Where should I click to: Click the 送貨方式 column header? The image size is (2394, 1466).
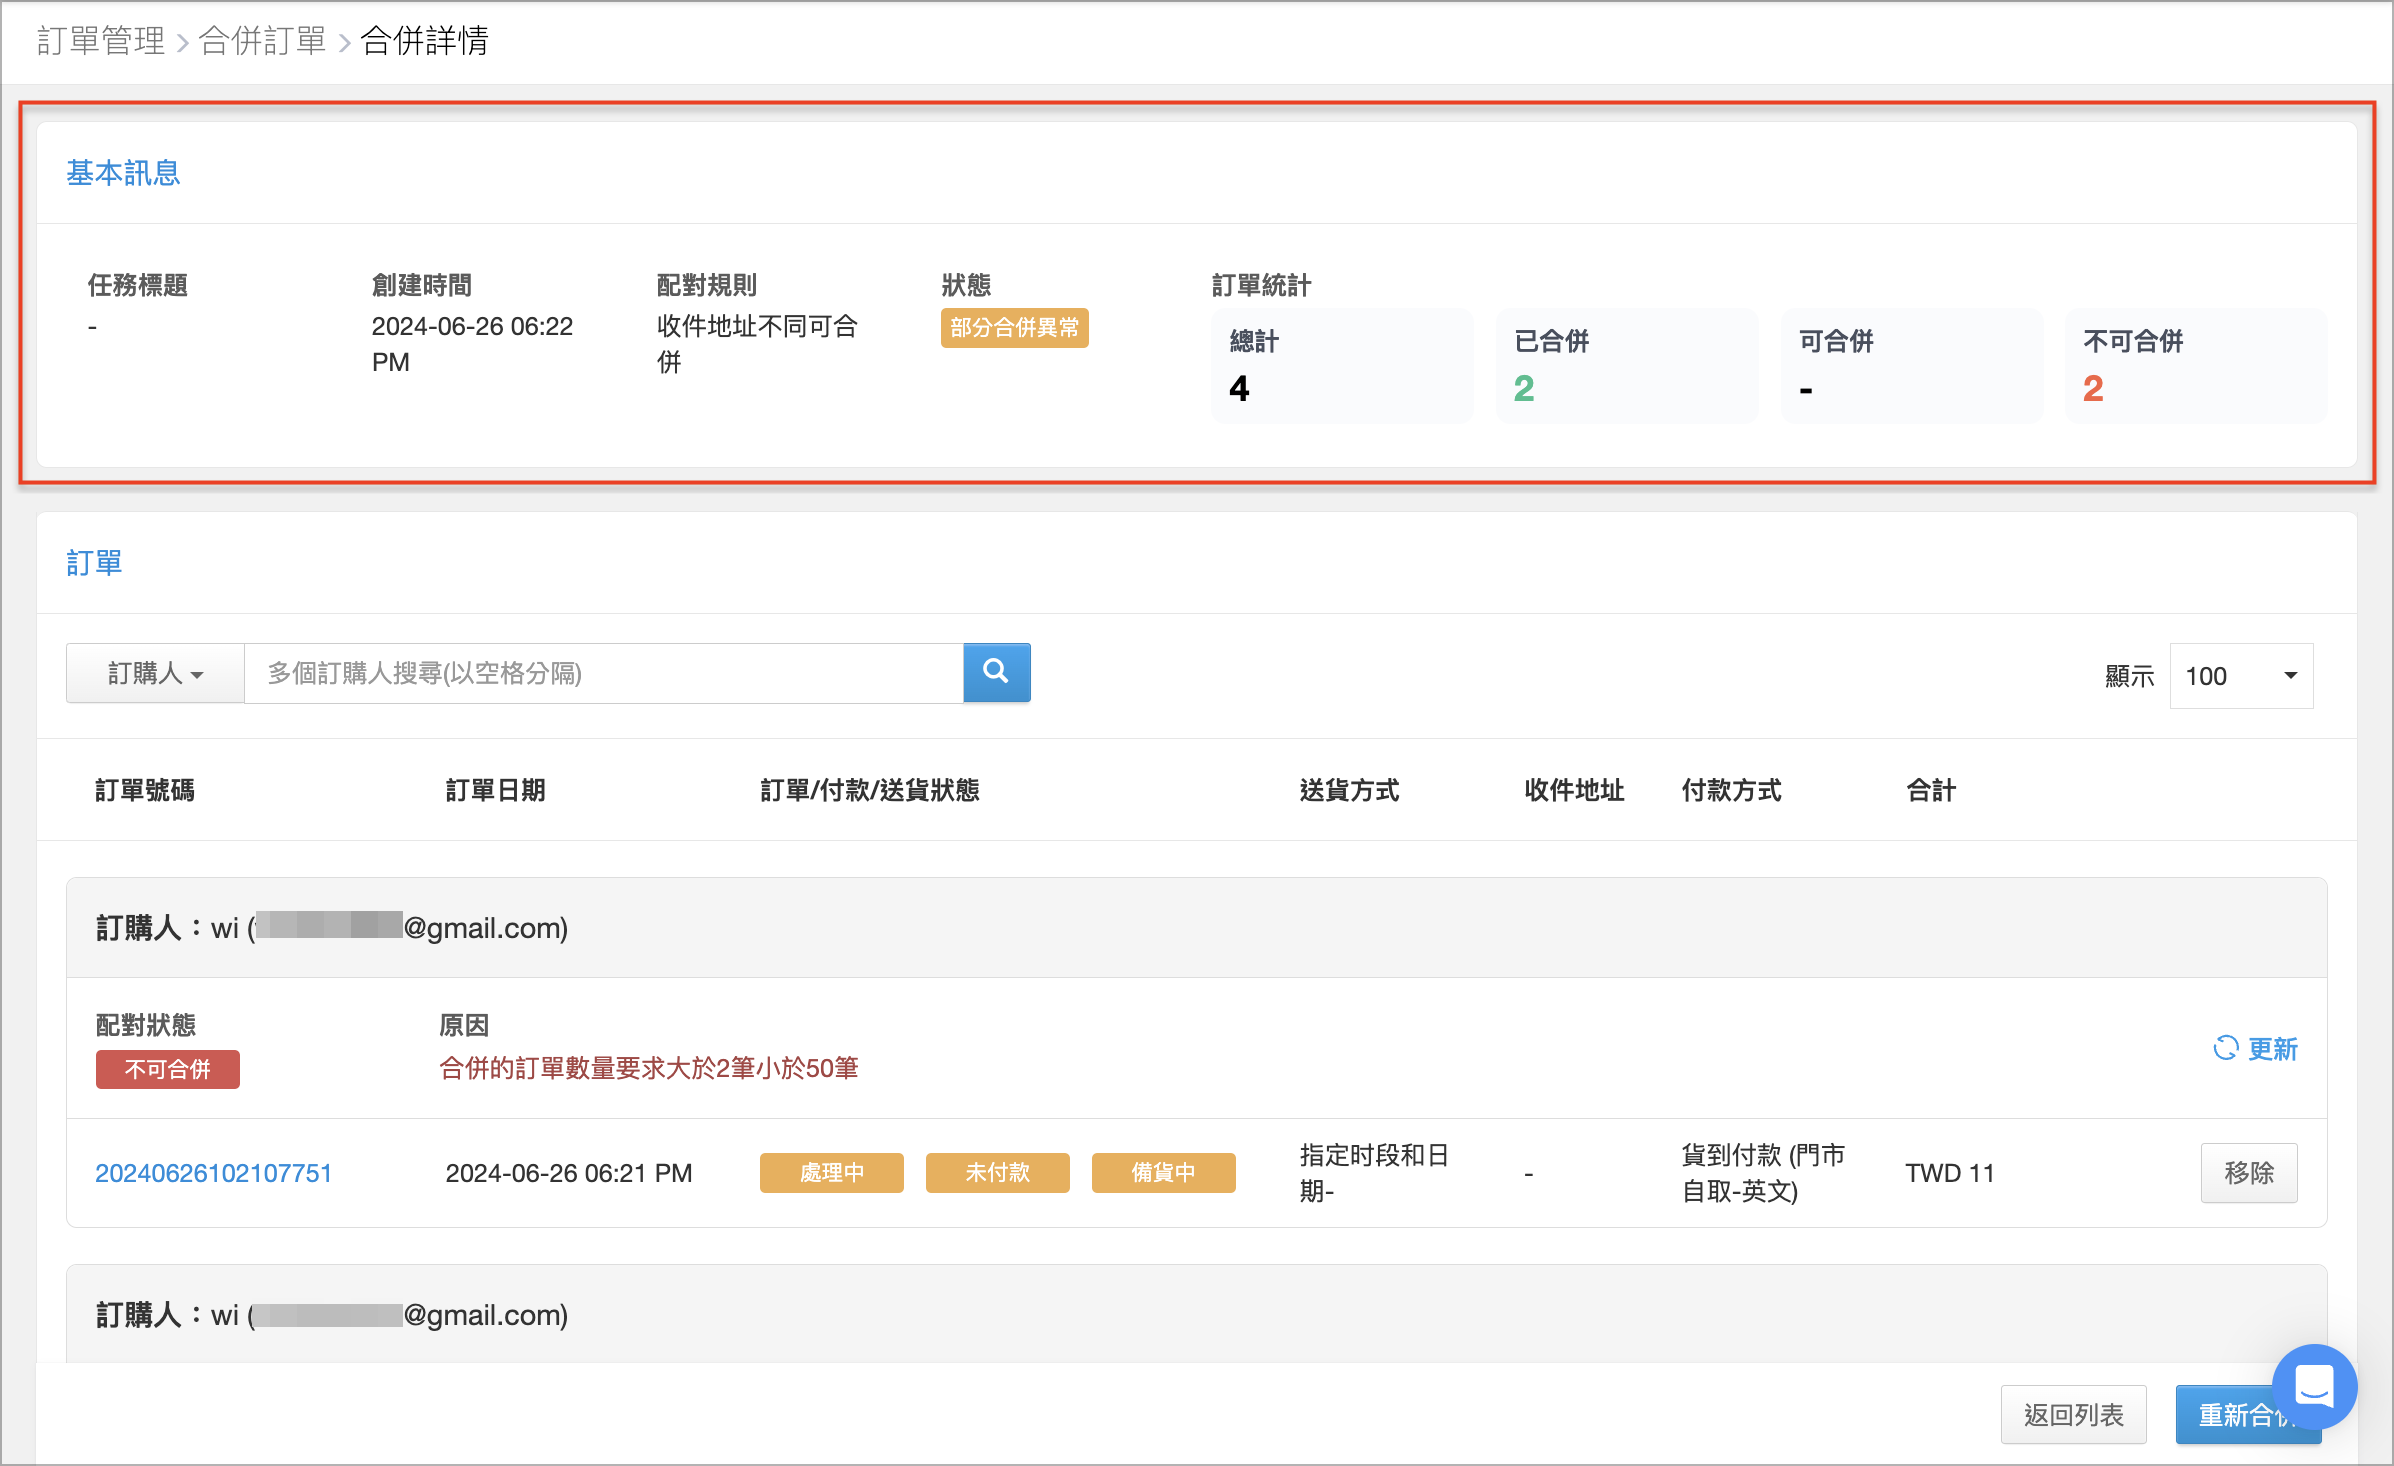coord(1350,790)
